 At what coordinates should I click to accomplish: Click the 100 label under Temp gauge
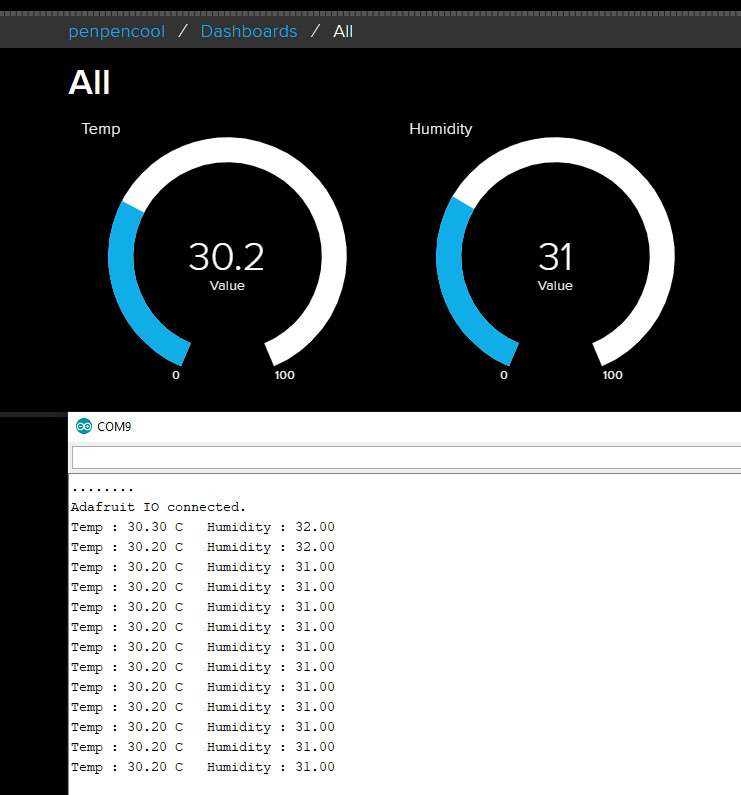[x=285, y=375]
